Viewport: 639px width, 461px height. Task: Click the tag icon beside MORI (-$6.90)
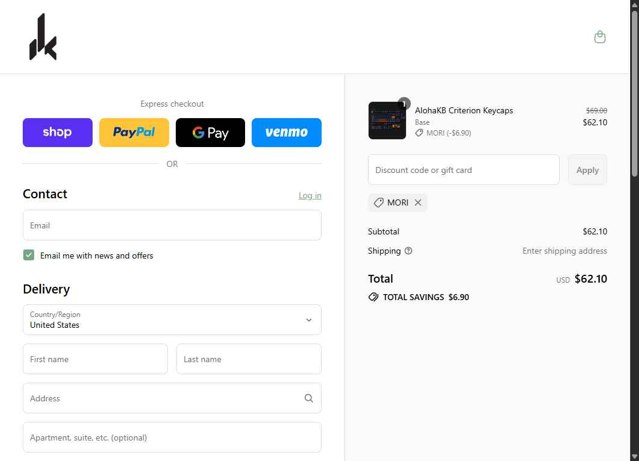(x=419, y=133)
